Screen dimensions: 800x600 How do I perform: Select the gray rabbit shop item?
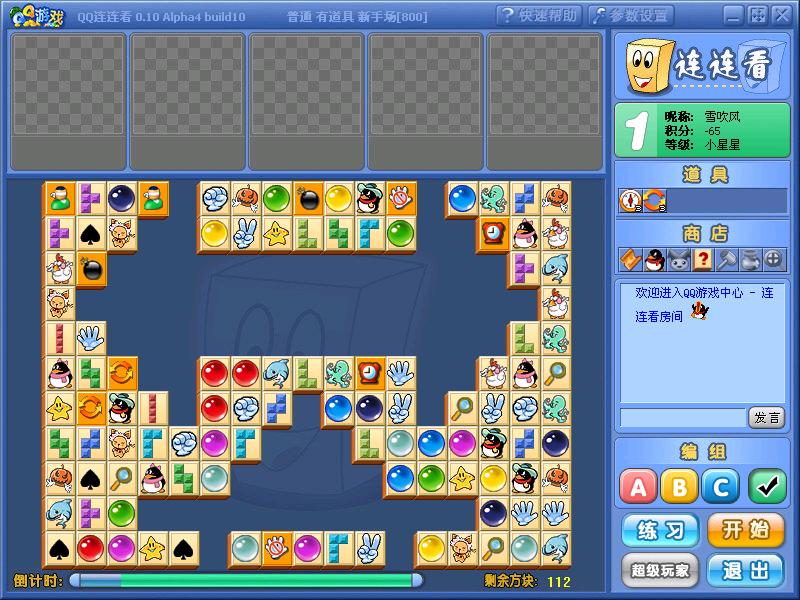[x=678, y=260]
